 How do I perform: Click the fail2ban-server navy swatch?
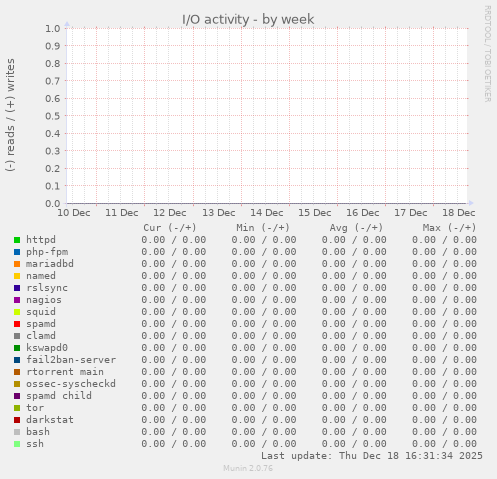point(17,360)
